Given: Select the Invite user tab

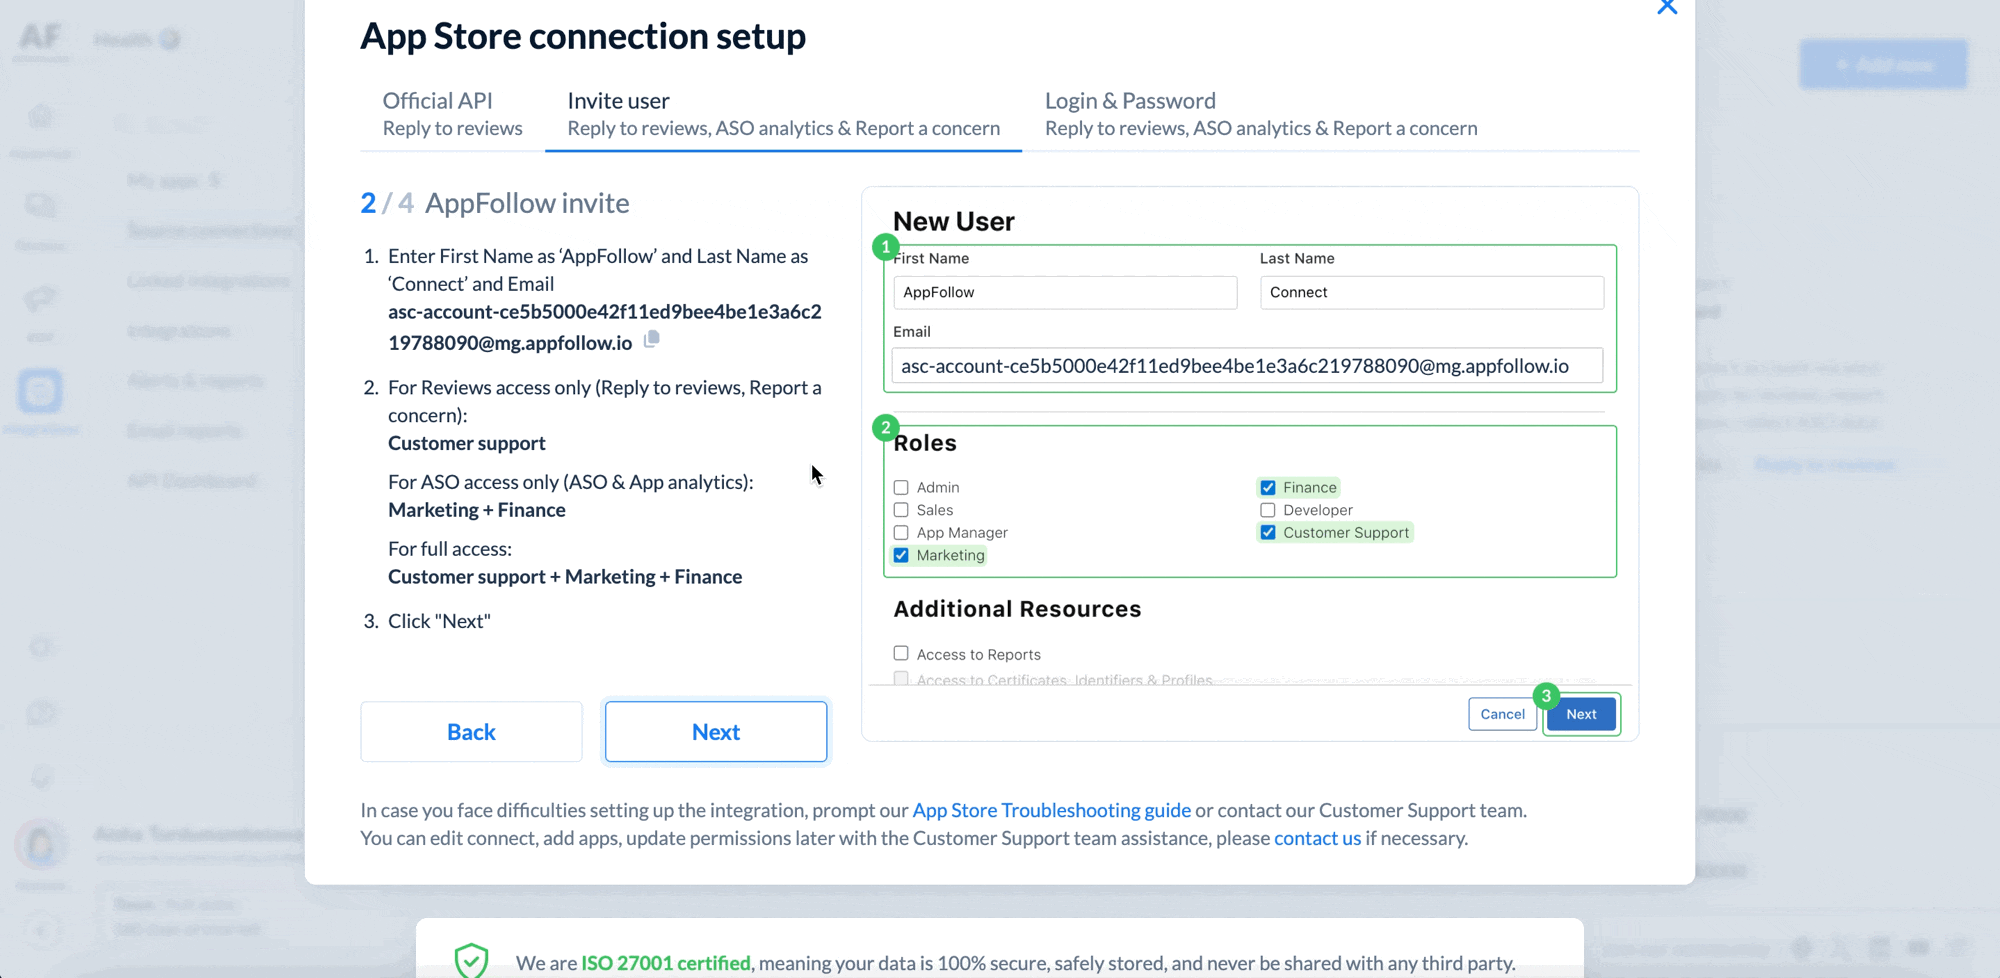Looking at the screenshot, I should (783, 114).
